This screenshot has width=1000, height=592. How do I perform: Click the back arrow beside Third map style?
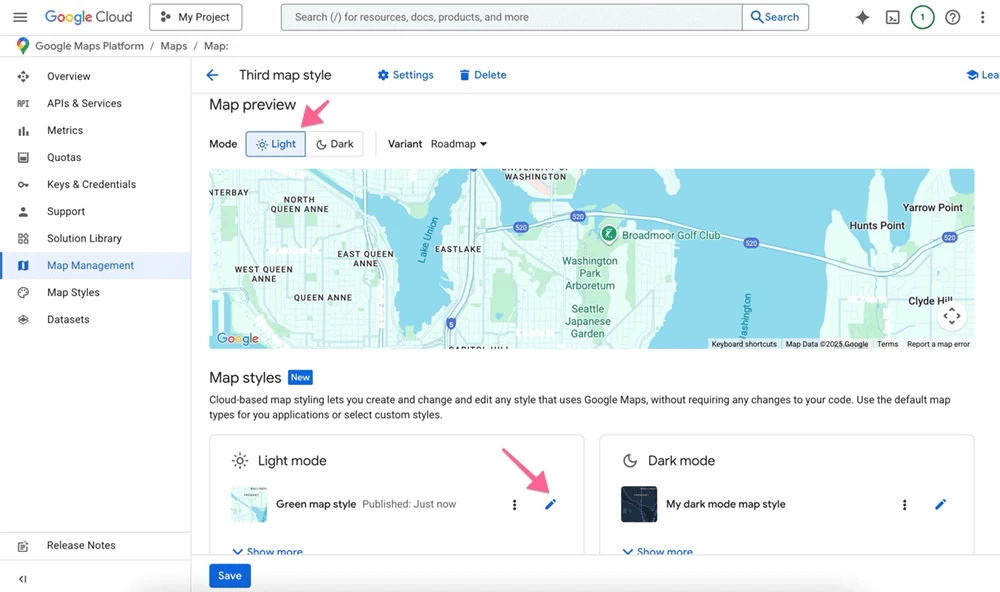point(212,75)
